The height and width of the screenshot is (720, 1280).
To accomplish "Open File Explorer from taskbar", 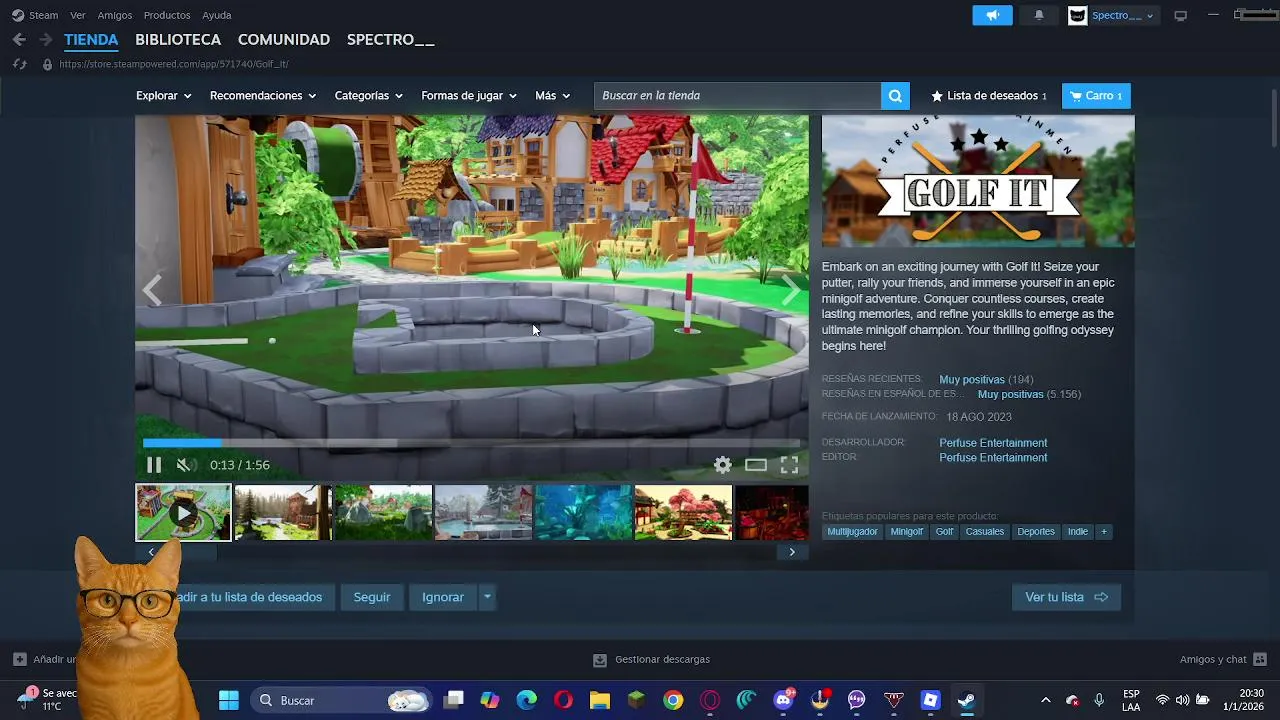I will click(600, 701).
